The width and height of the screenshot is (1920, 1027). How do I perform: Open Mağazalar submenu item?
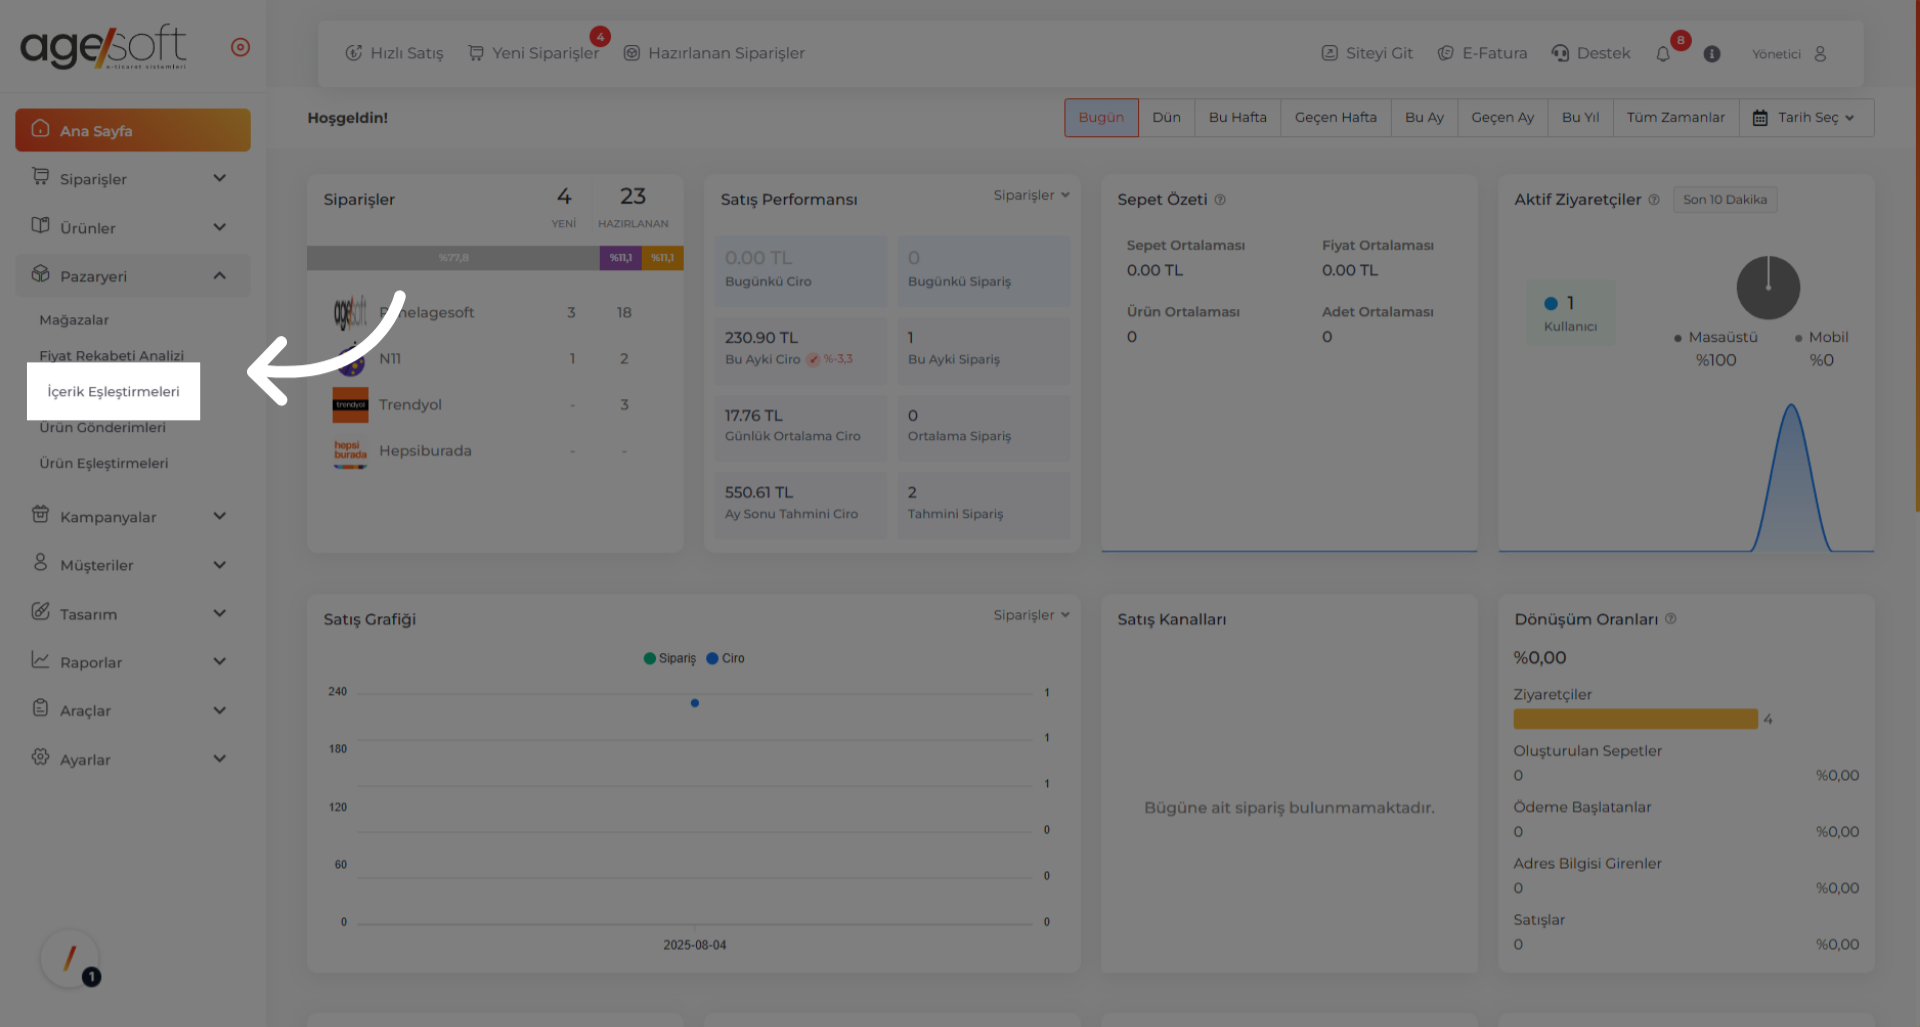tap(74, 320)
